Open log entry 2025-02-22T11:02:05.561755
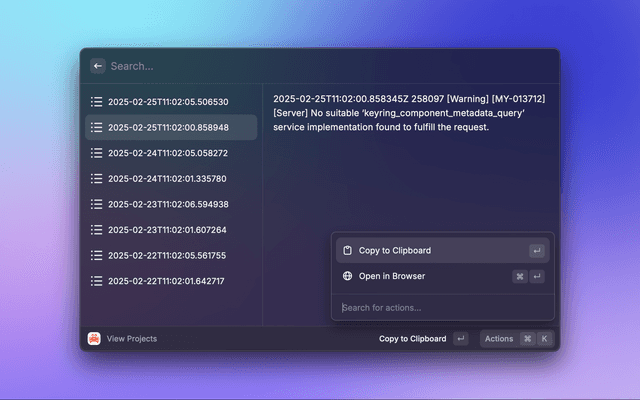This screenshot has width=640, height=400. click(168, 255)
